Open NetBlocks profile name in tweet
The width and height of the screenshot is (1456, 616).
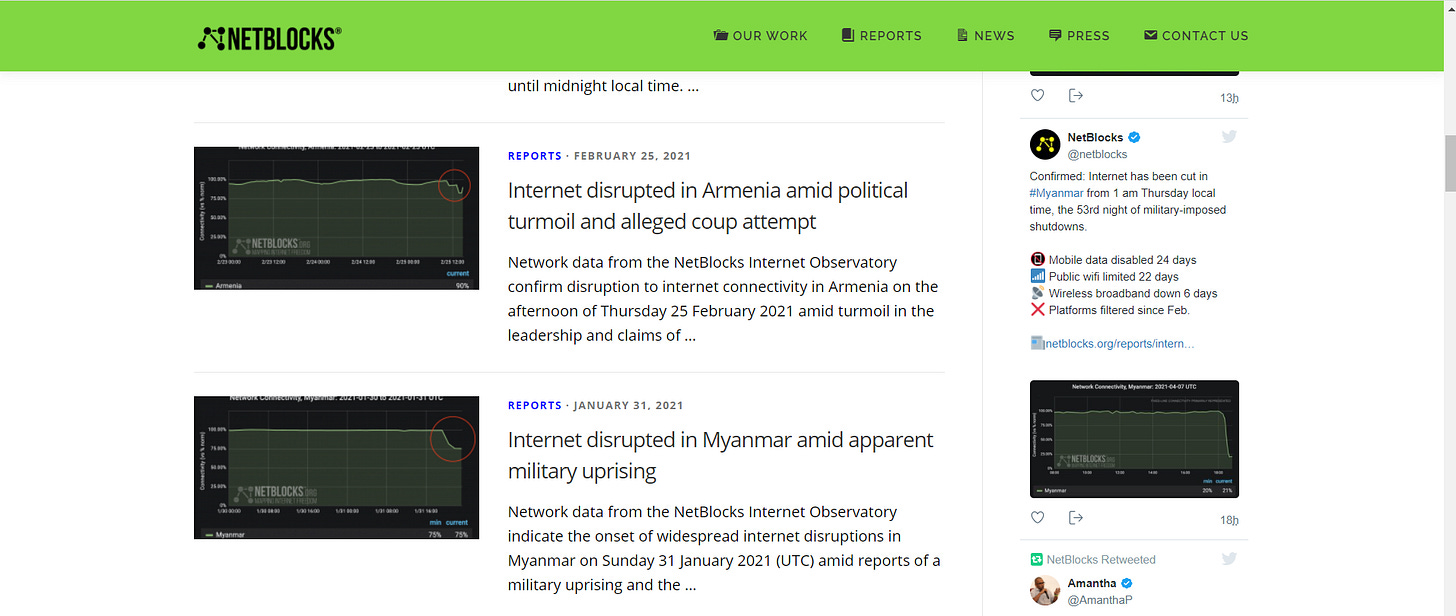[1095, 138]
